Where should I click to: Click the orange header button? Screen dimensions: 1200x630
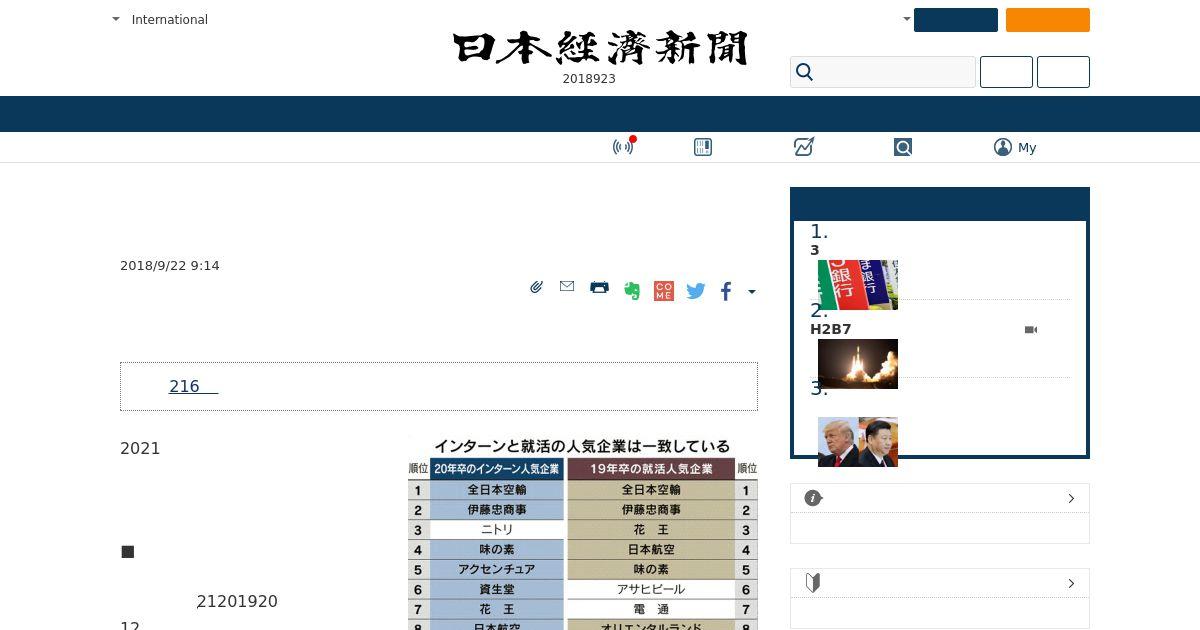point(1048,20)
